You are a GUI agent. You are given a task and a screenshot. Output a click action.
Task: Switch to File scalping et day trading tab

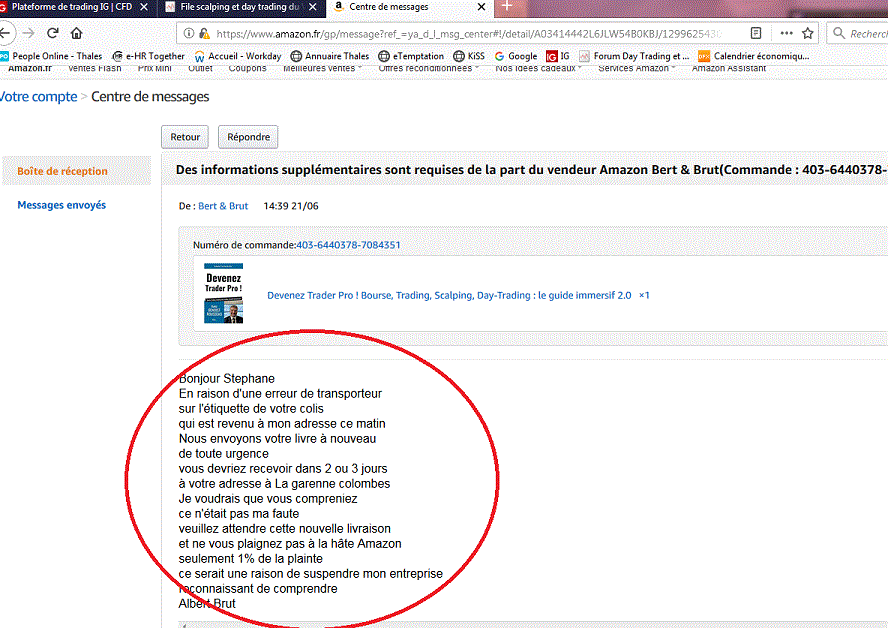click(241, 7)
